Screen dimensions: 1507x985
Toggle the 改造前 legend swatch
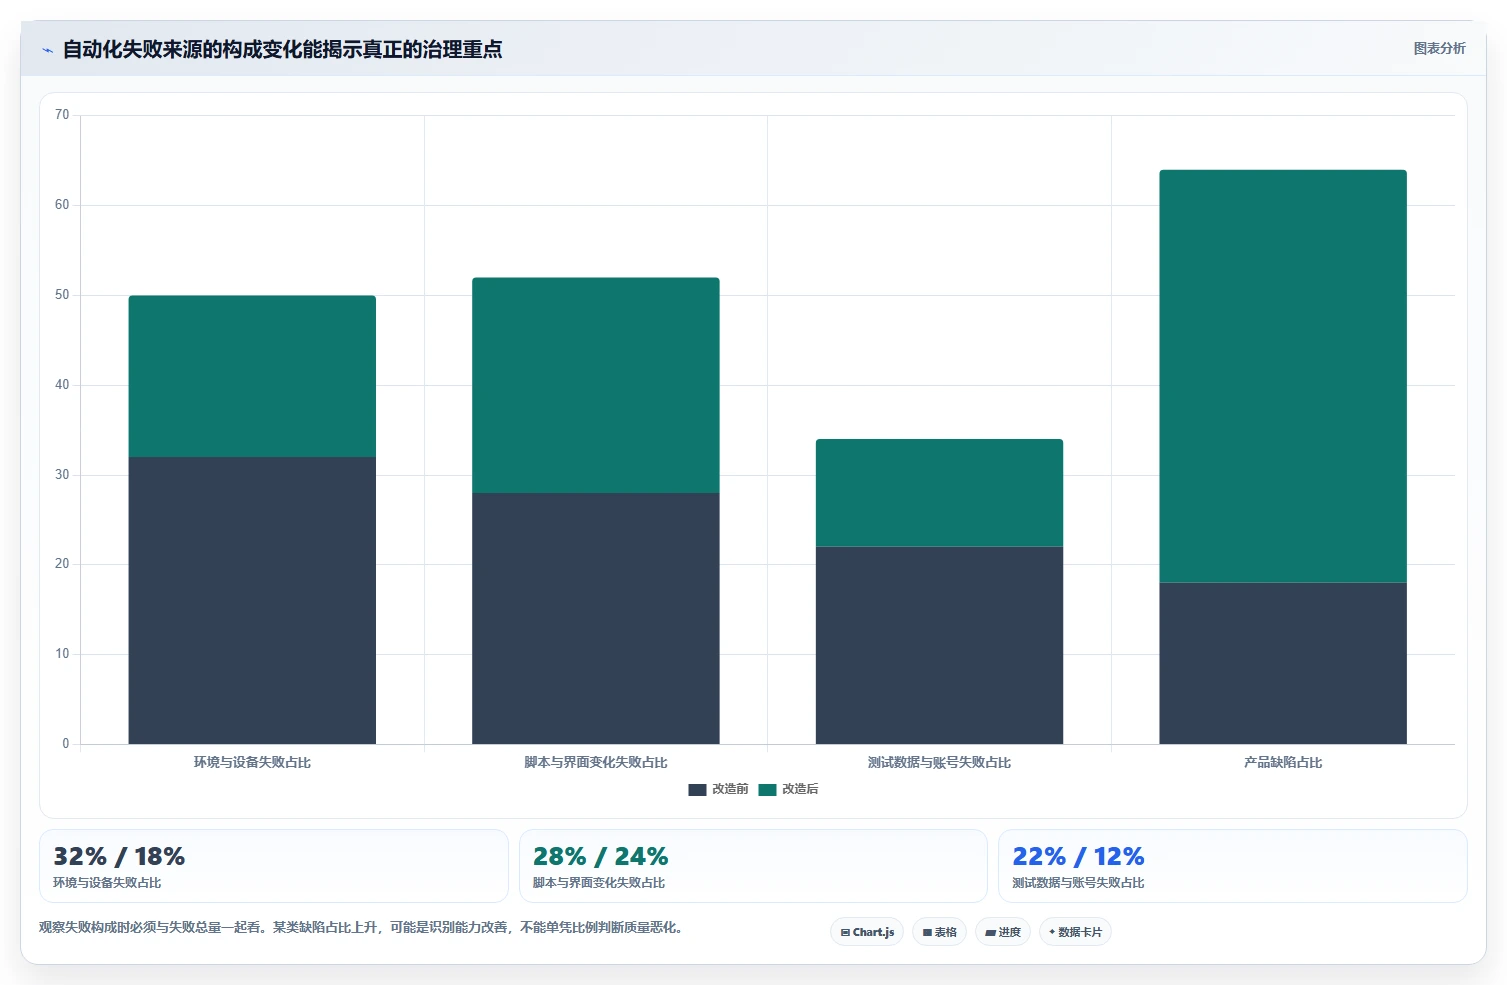697,790
